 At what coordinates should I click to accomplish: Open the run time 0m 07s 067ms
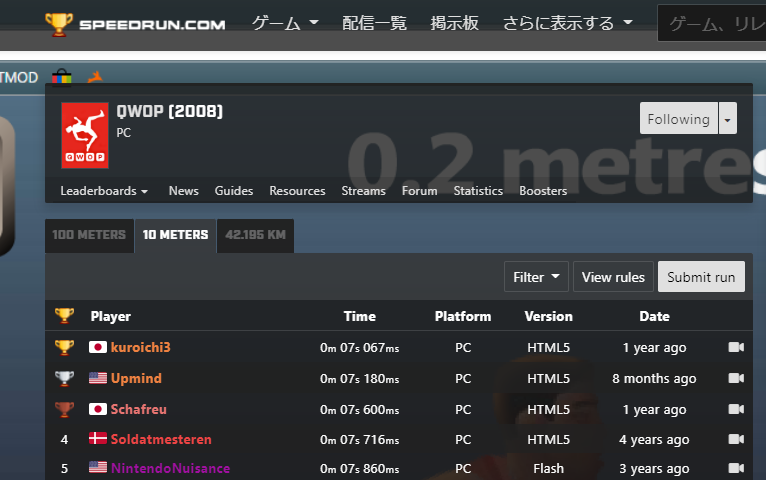[360, 348]
